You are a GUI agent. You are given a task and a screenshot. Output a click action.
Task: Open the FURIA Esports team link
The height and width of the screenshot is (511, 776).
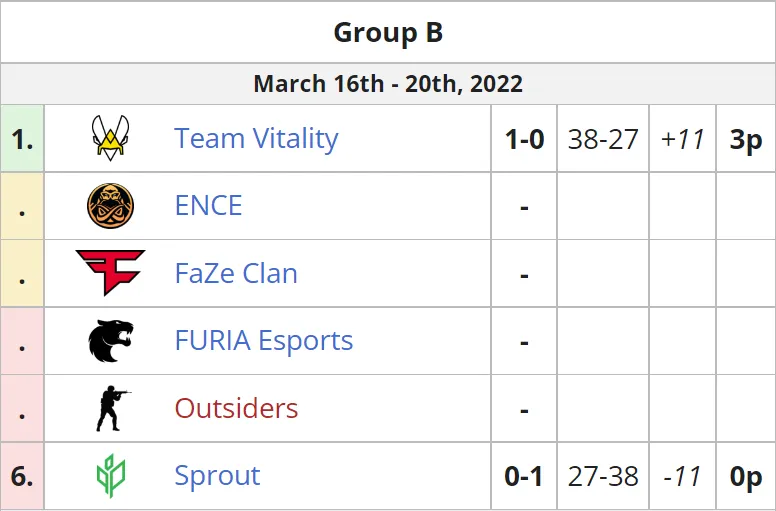coord(264,341)
